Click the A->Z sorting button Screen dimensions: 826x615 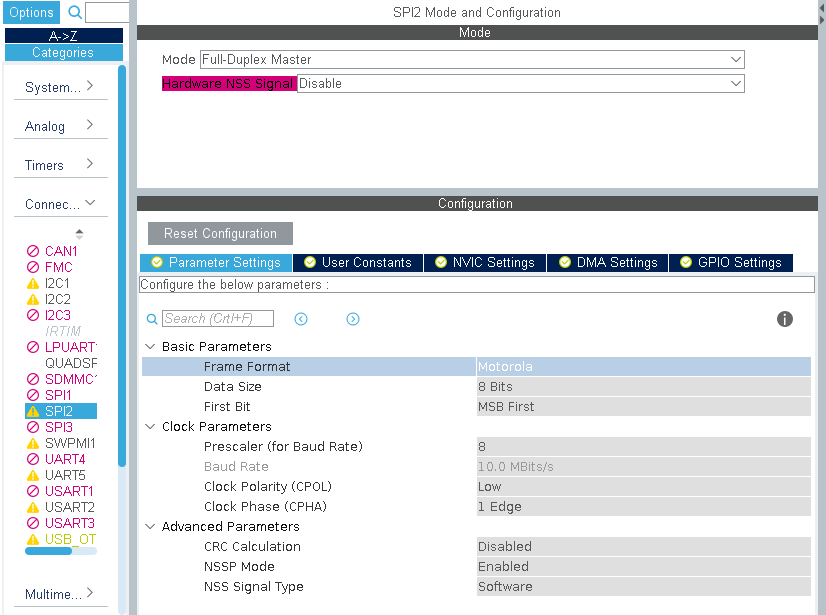tap(63, 35)
